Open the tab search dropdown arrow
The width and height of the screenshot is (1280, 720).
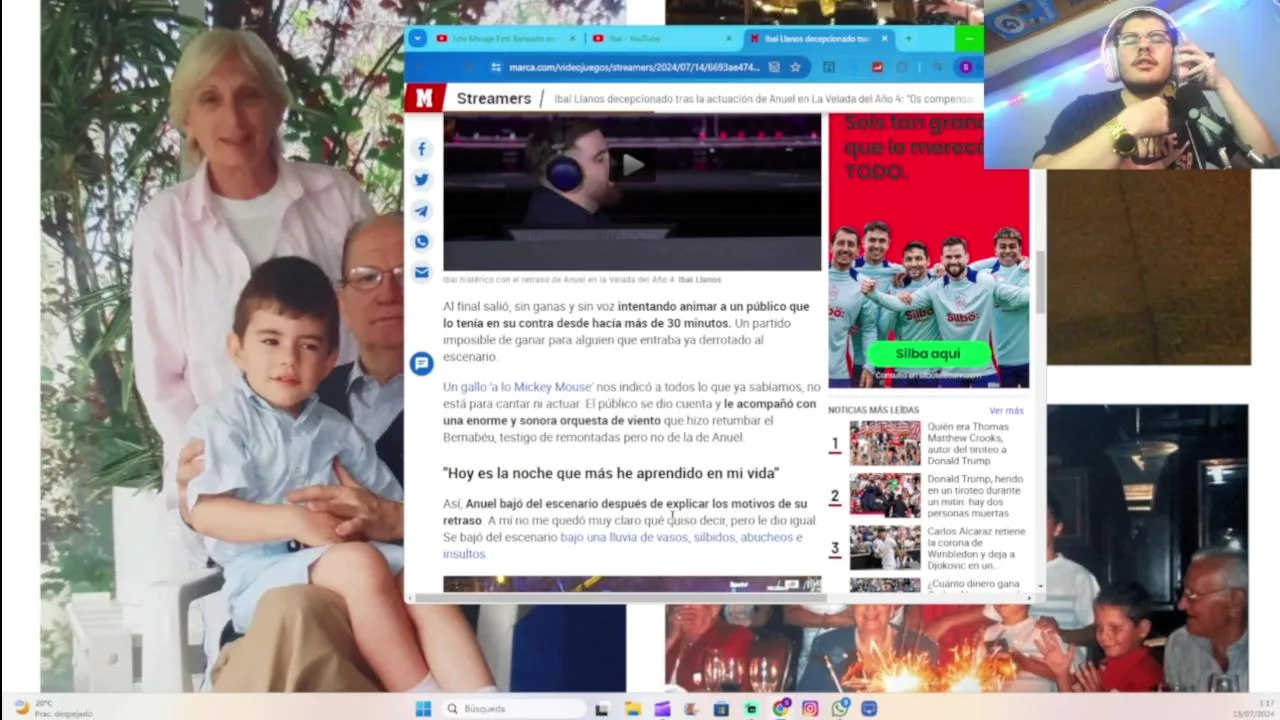click(417, 38)
